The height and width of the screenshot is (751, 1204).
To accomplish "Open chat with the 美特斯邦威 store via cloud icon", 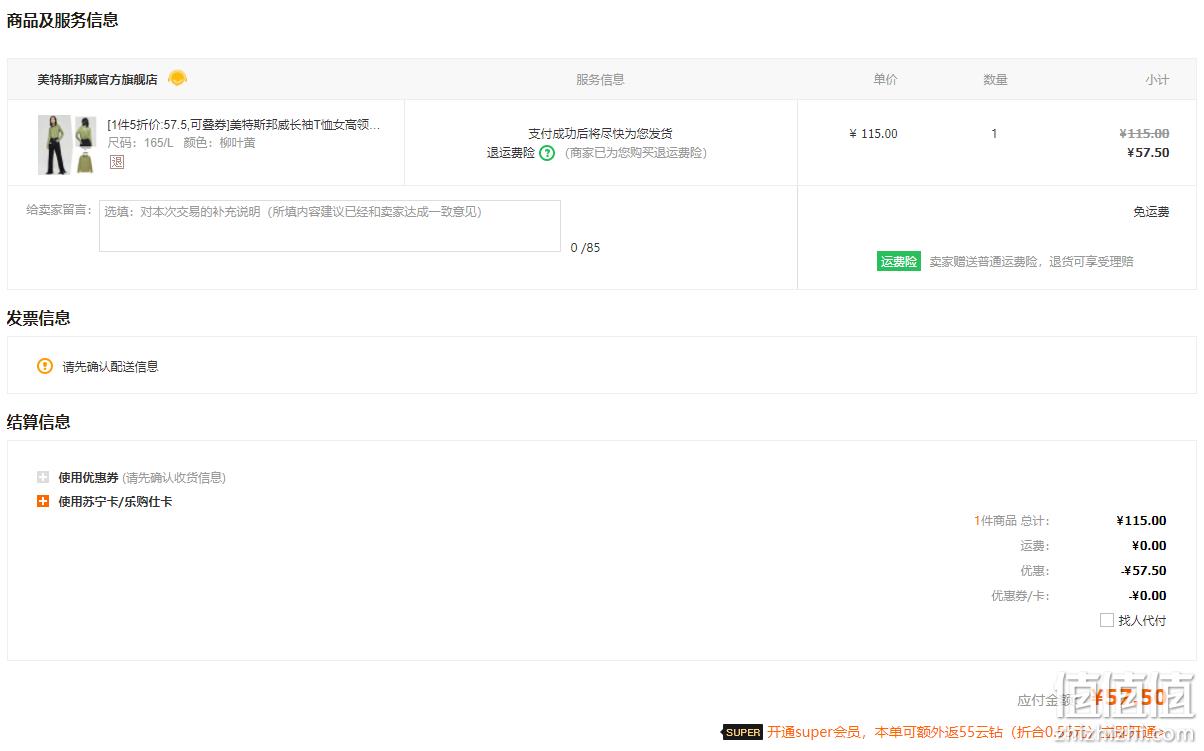I will coord(177,78).
